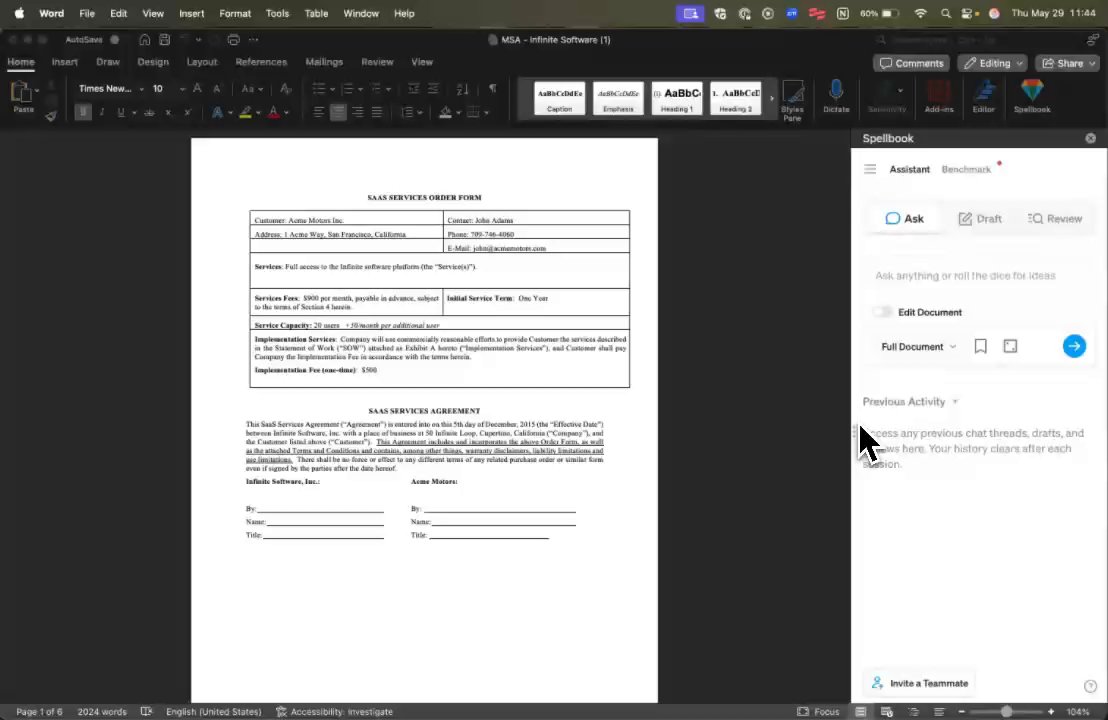This screenshot has height=720, width=1108.
Task: Clear all formatting icon
Action: [x=285, y=89]
